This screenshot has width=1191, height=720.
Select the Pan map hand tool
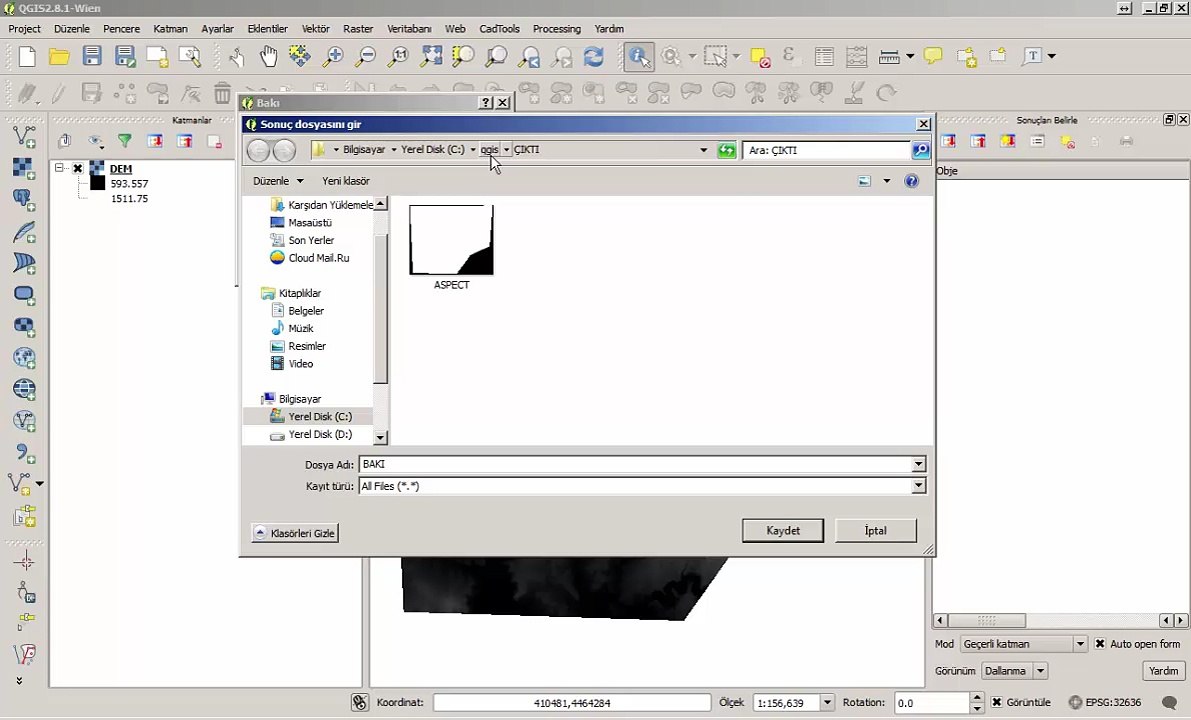tap(268, 56)
